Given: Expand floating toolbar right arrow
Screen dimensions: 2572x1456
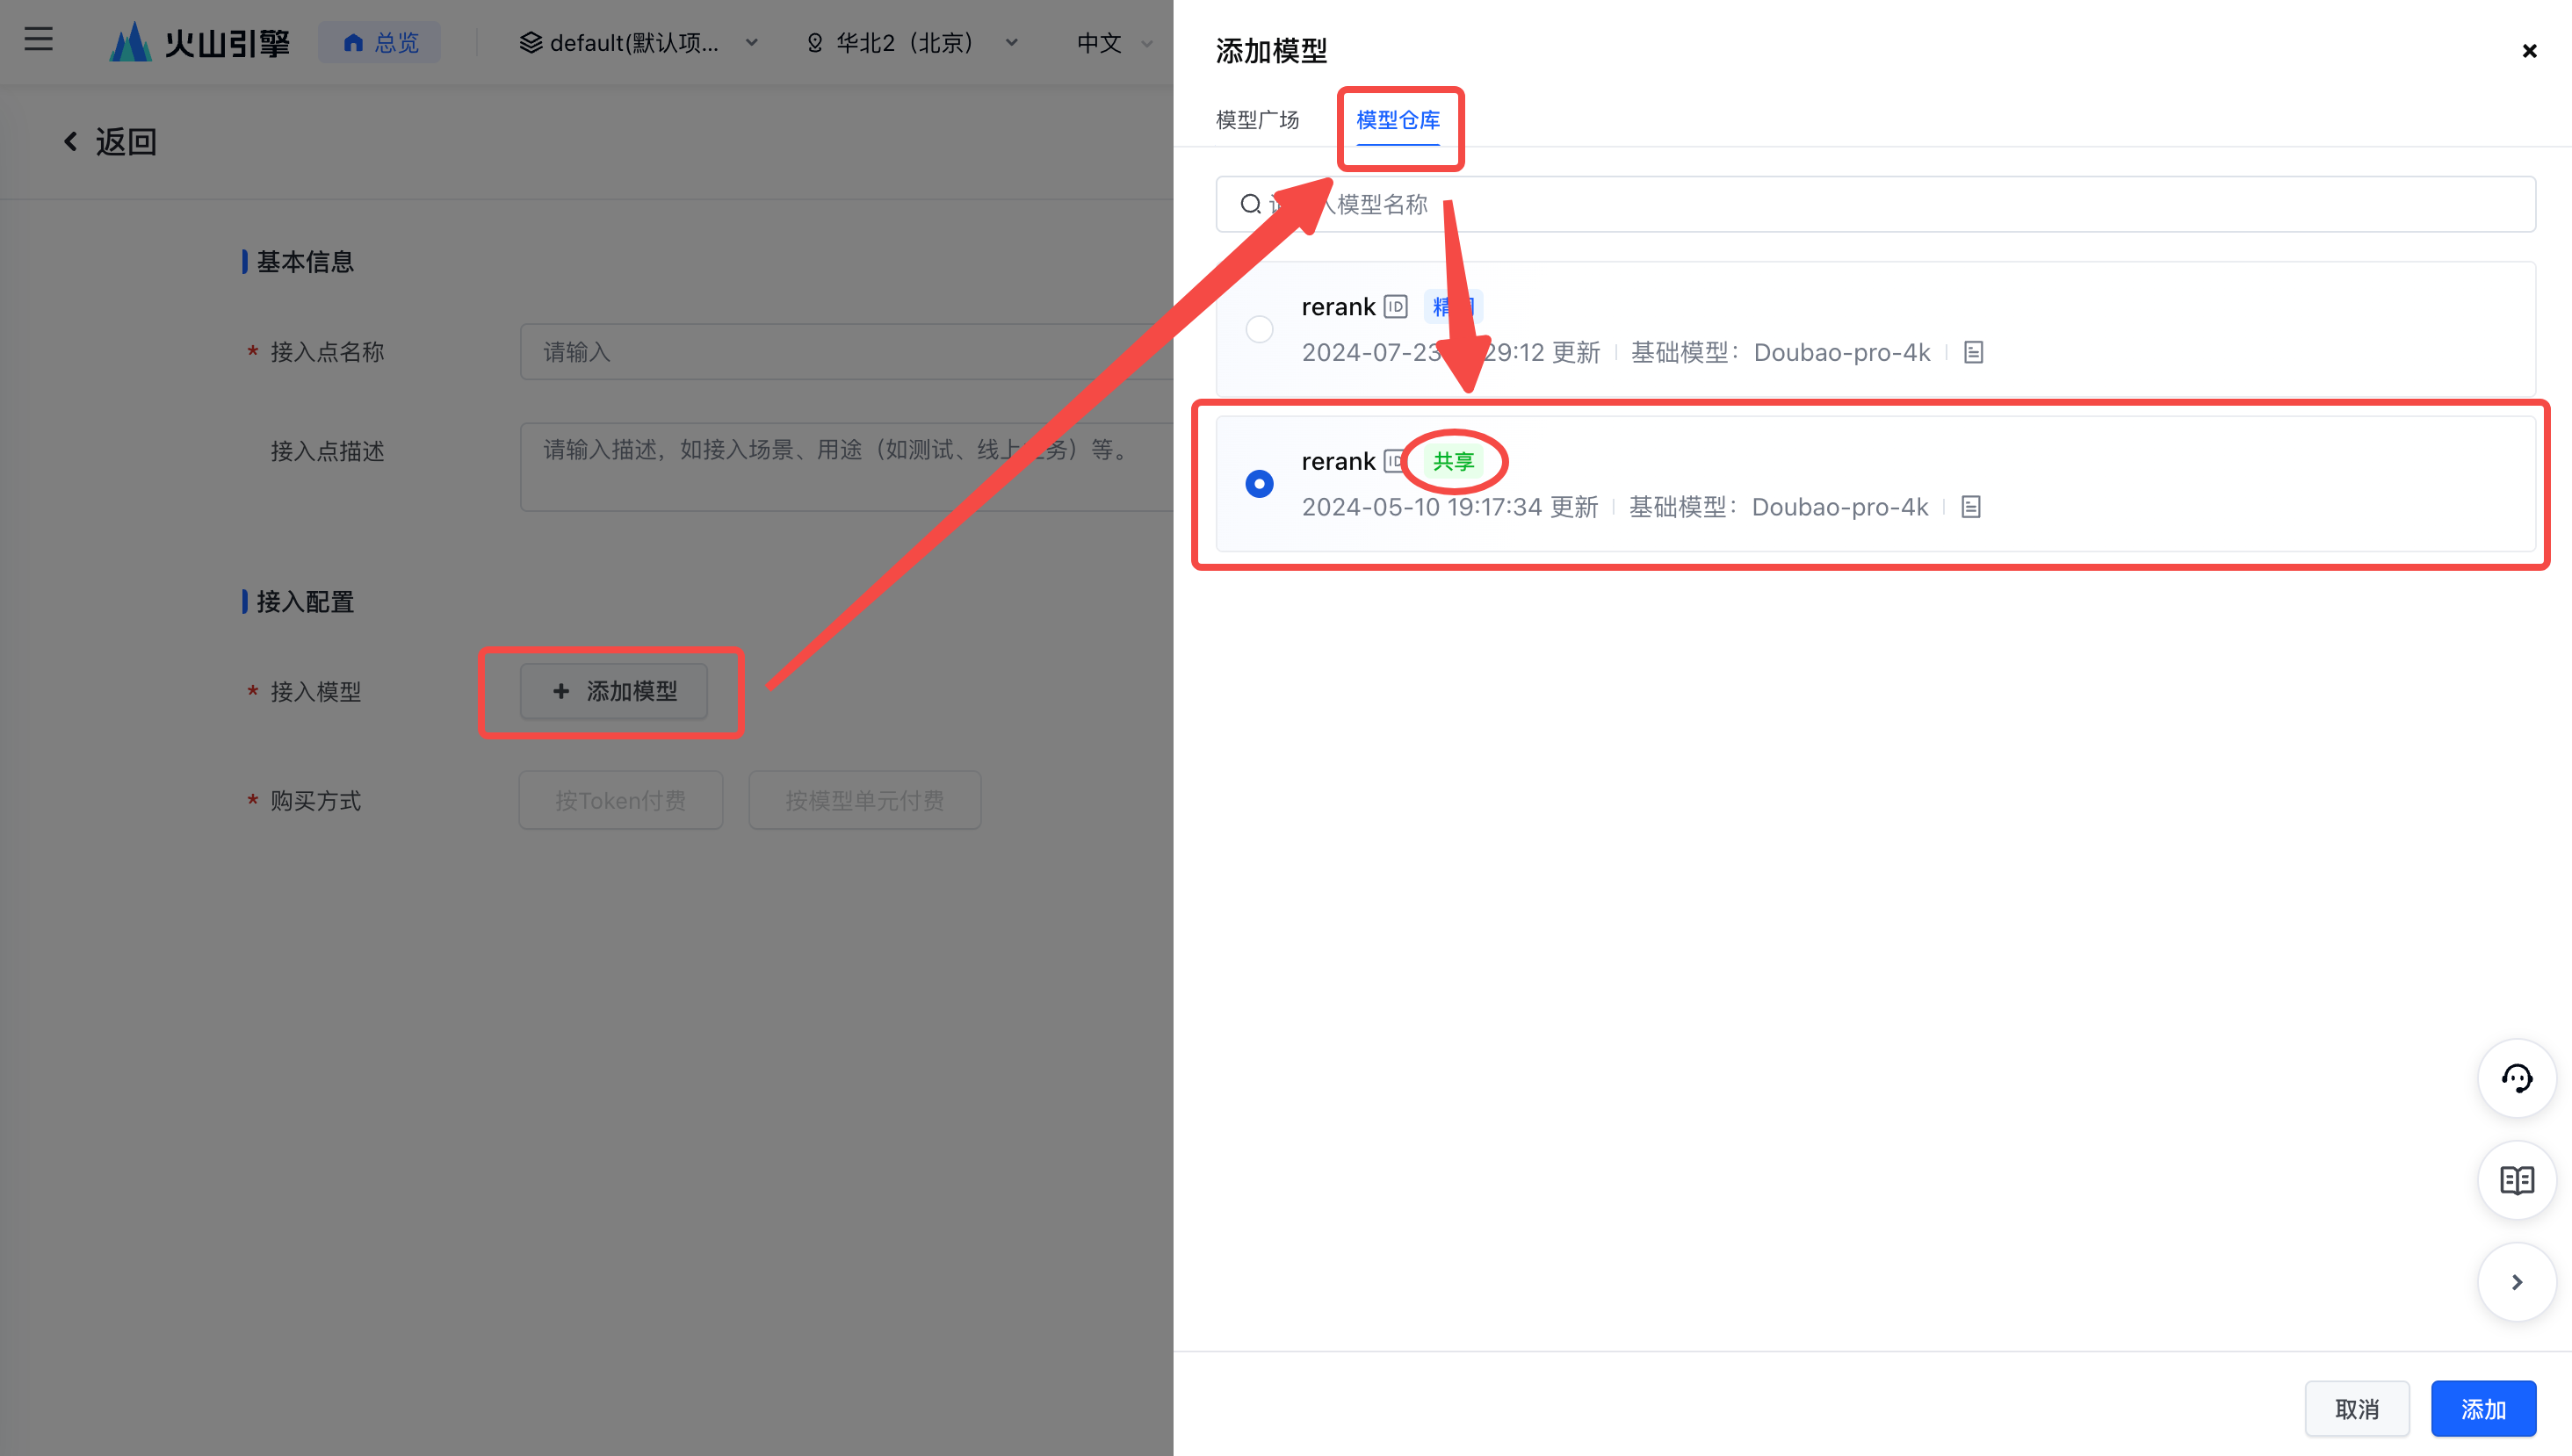Looking at the screenshot, I should (2517, 1282).
